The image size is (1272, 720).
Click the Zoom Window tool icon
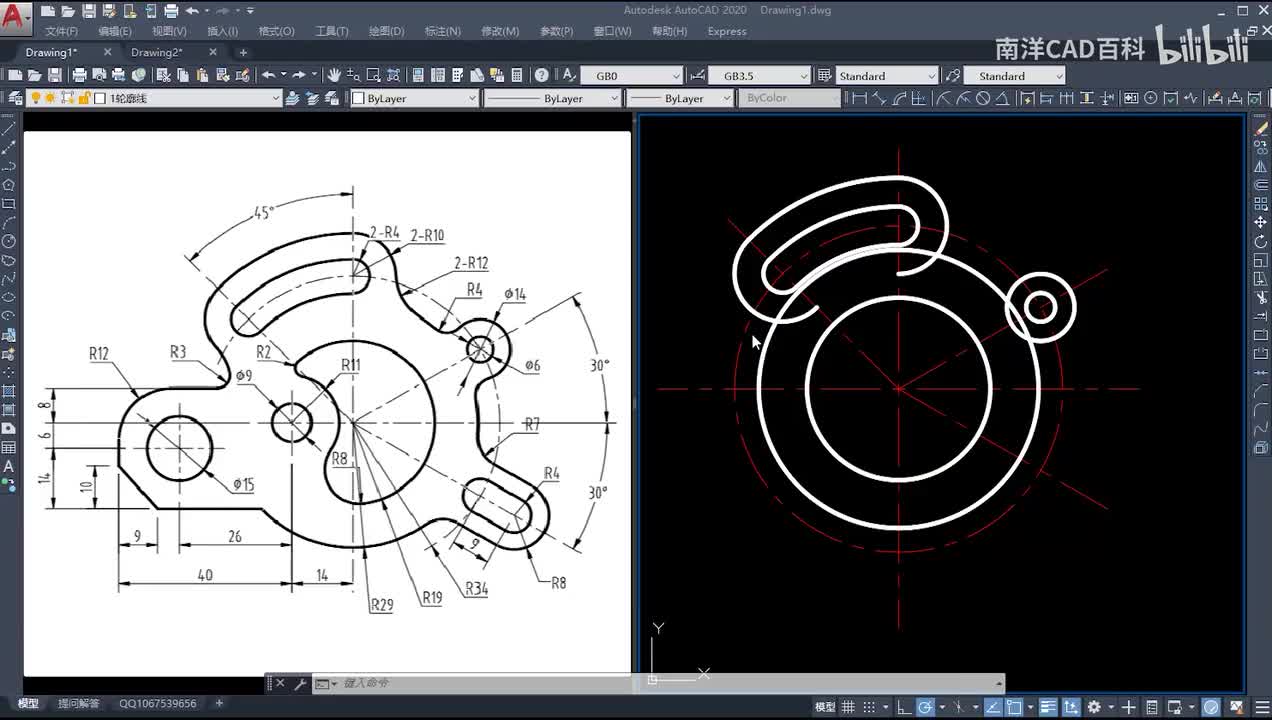tap(373, 75)
